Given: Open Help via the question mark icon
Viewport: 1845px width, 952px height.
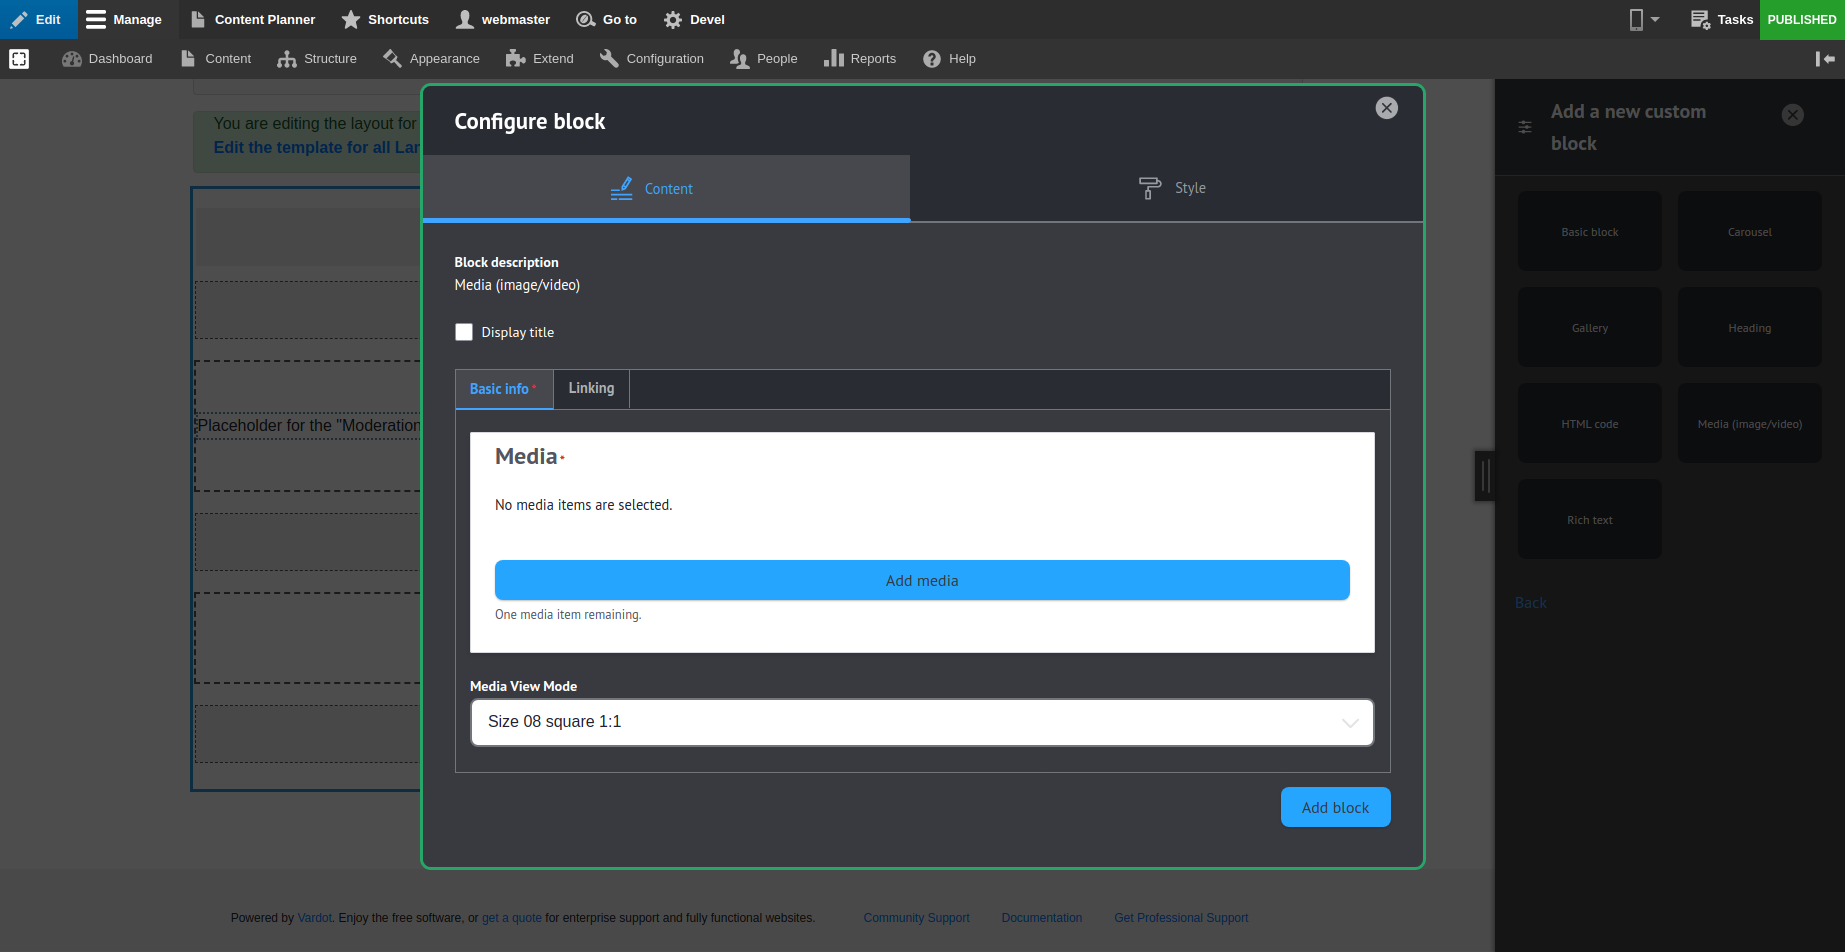Looking at the screenshot, I should (931, 58).
